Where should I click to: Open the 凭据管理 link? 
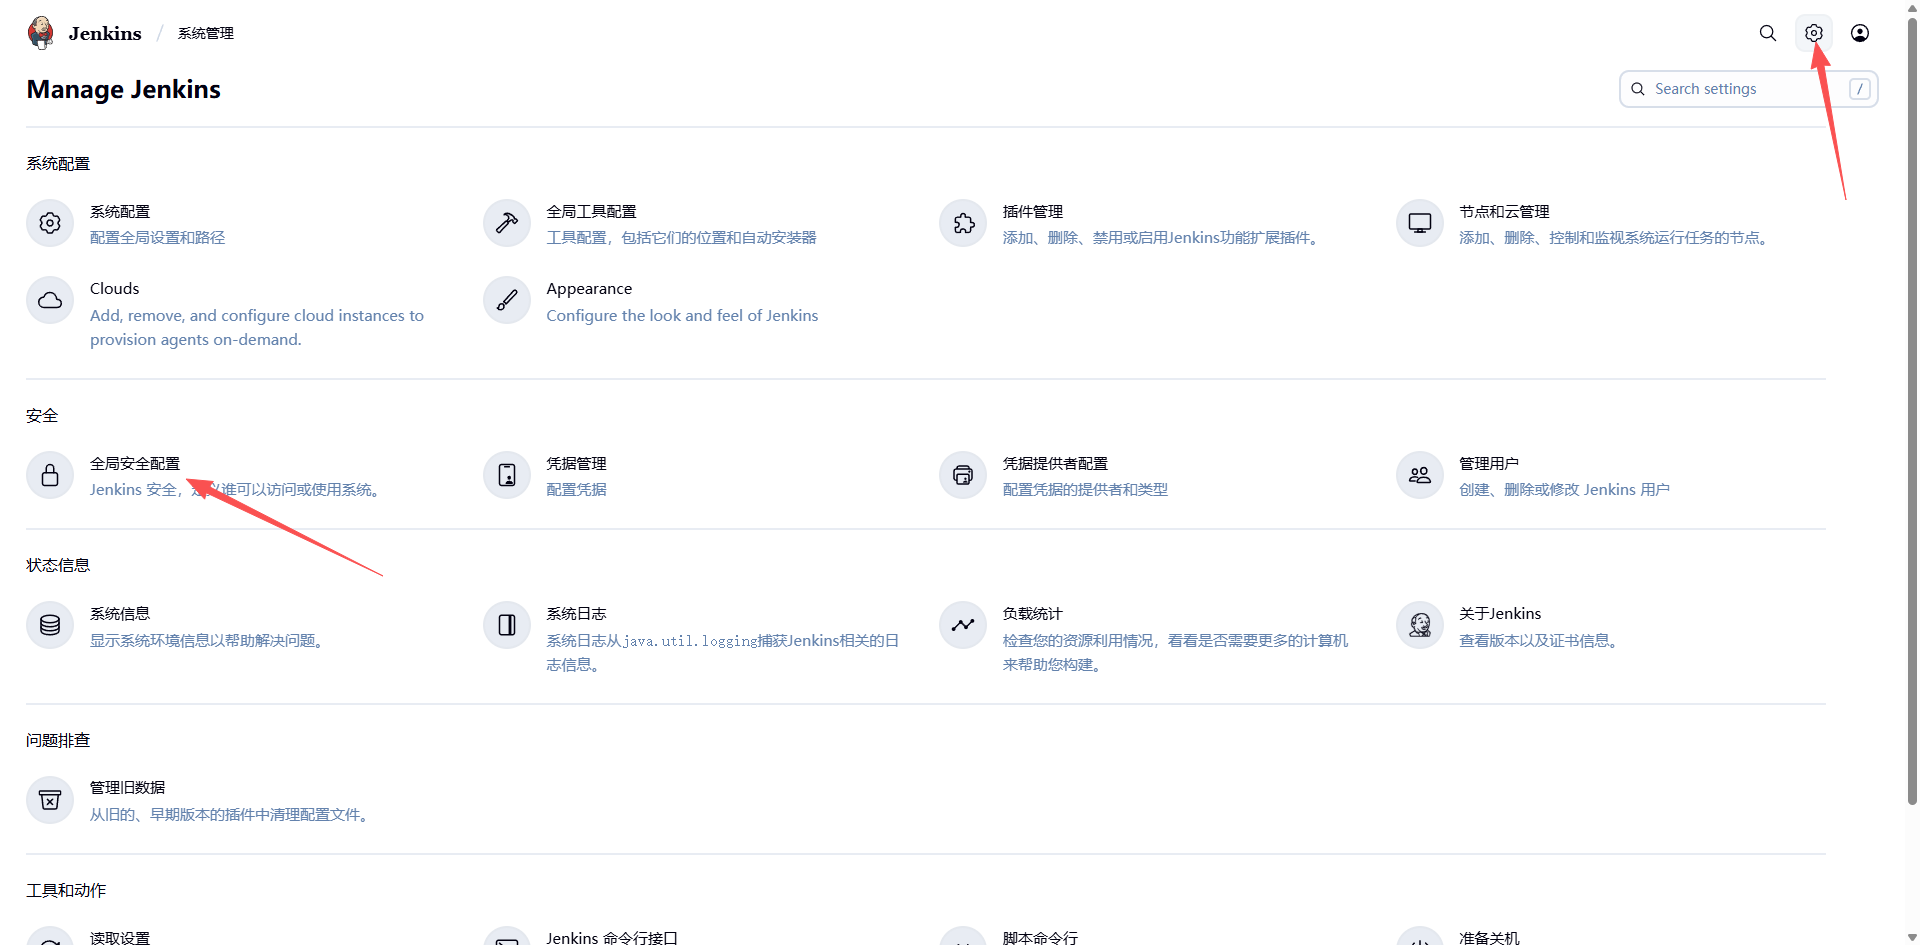(x=576, y=464)
